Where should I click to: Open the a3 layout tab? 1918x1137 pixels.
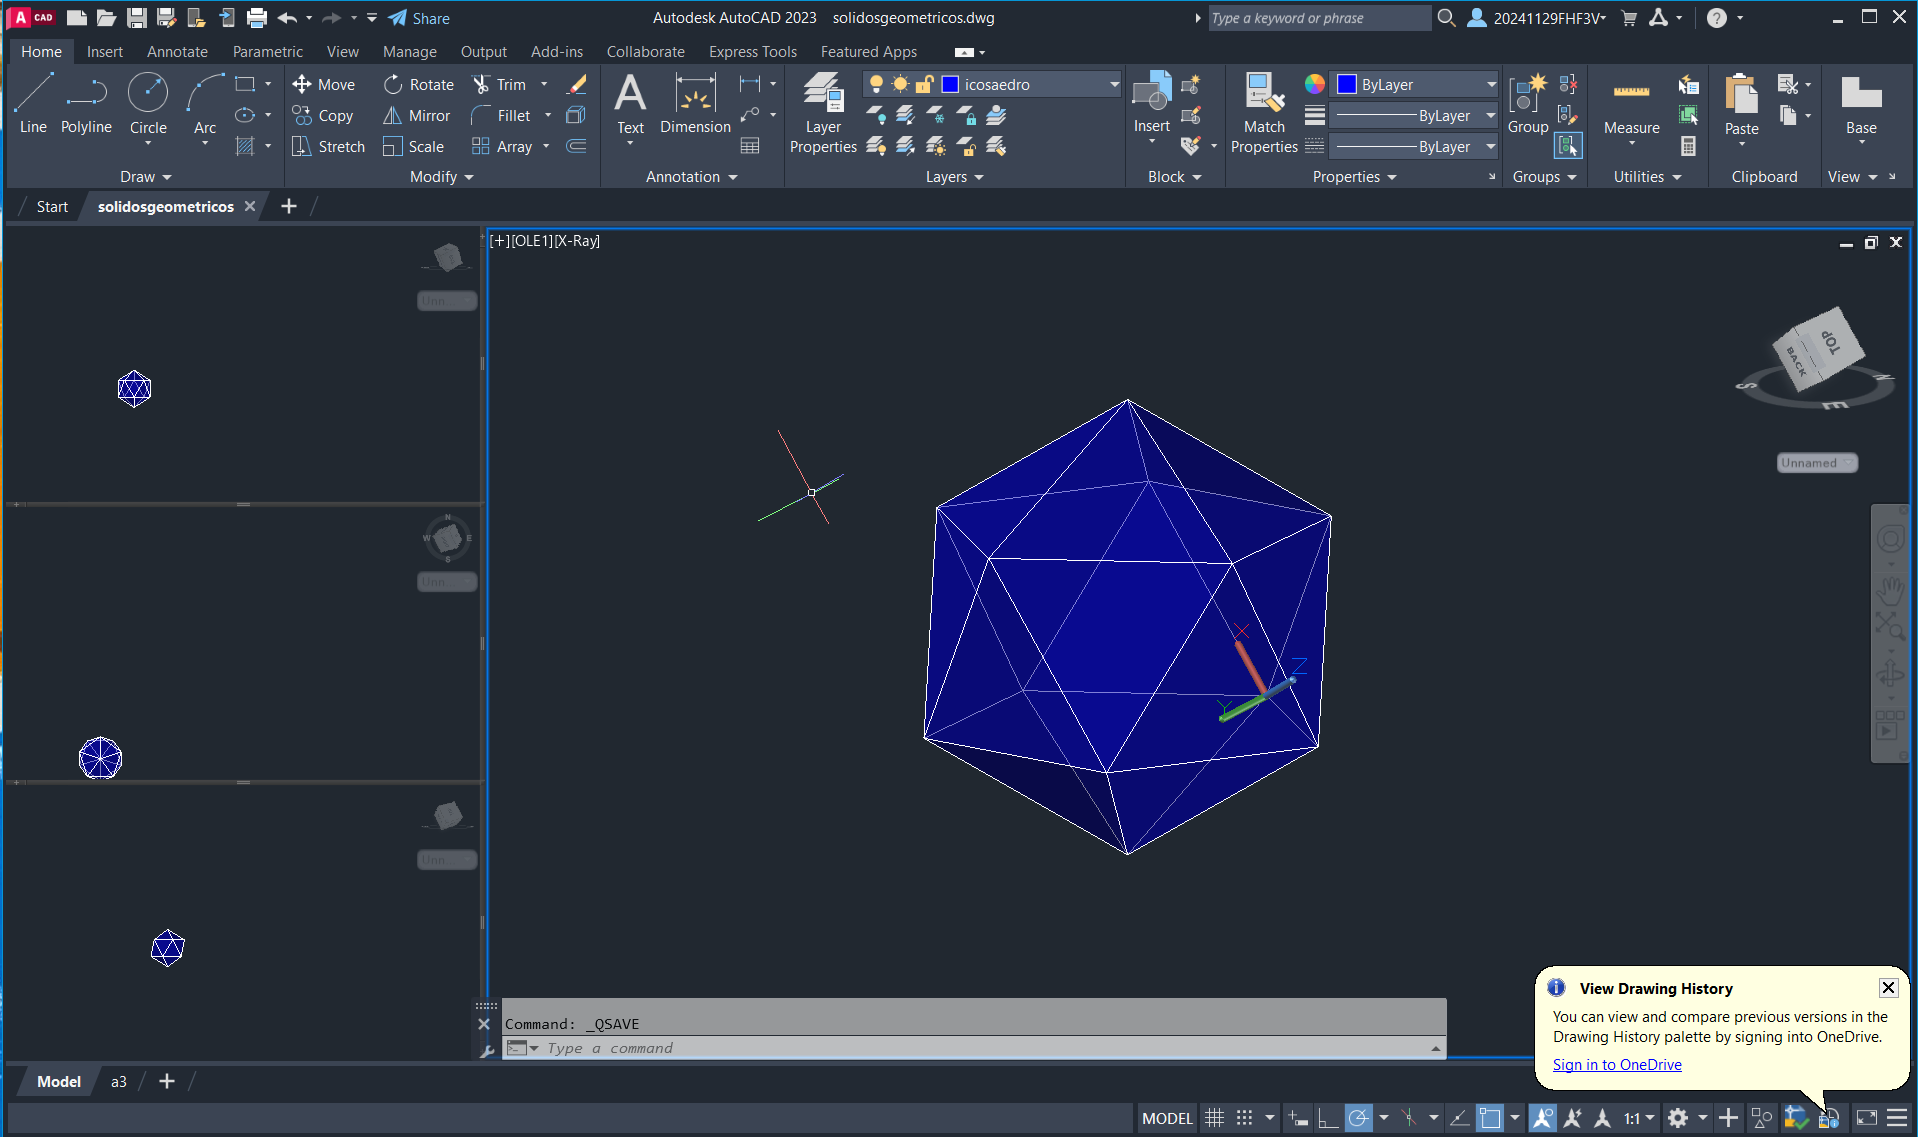point(119,1081)
